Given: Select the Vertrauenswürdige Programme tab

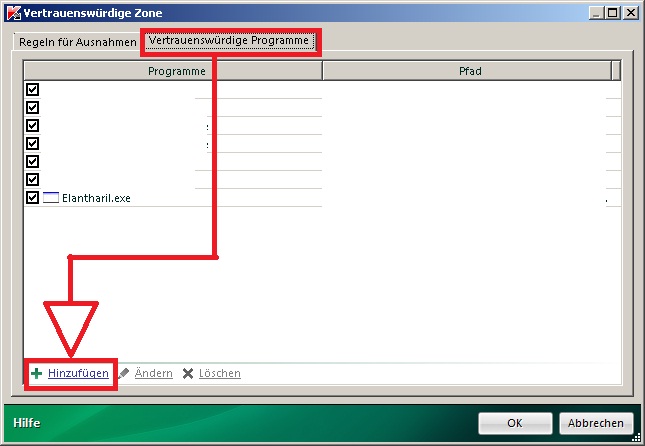Looking at the screenshot, I should (230, 42).
